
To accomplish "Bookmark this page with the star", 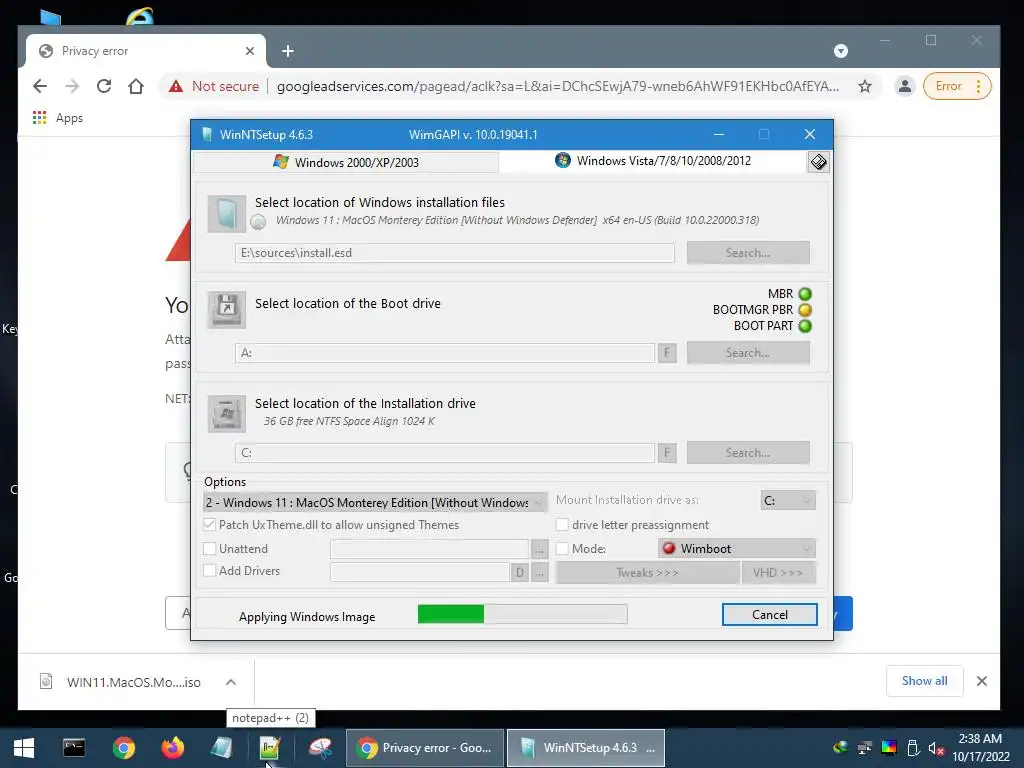I will tap(865, 86).
